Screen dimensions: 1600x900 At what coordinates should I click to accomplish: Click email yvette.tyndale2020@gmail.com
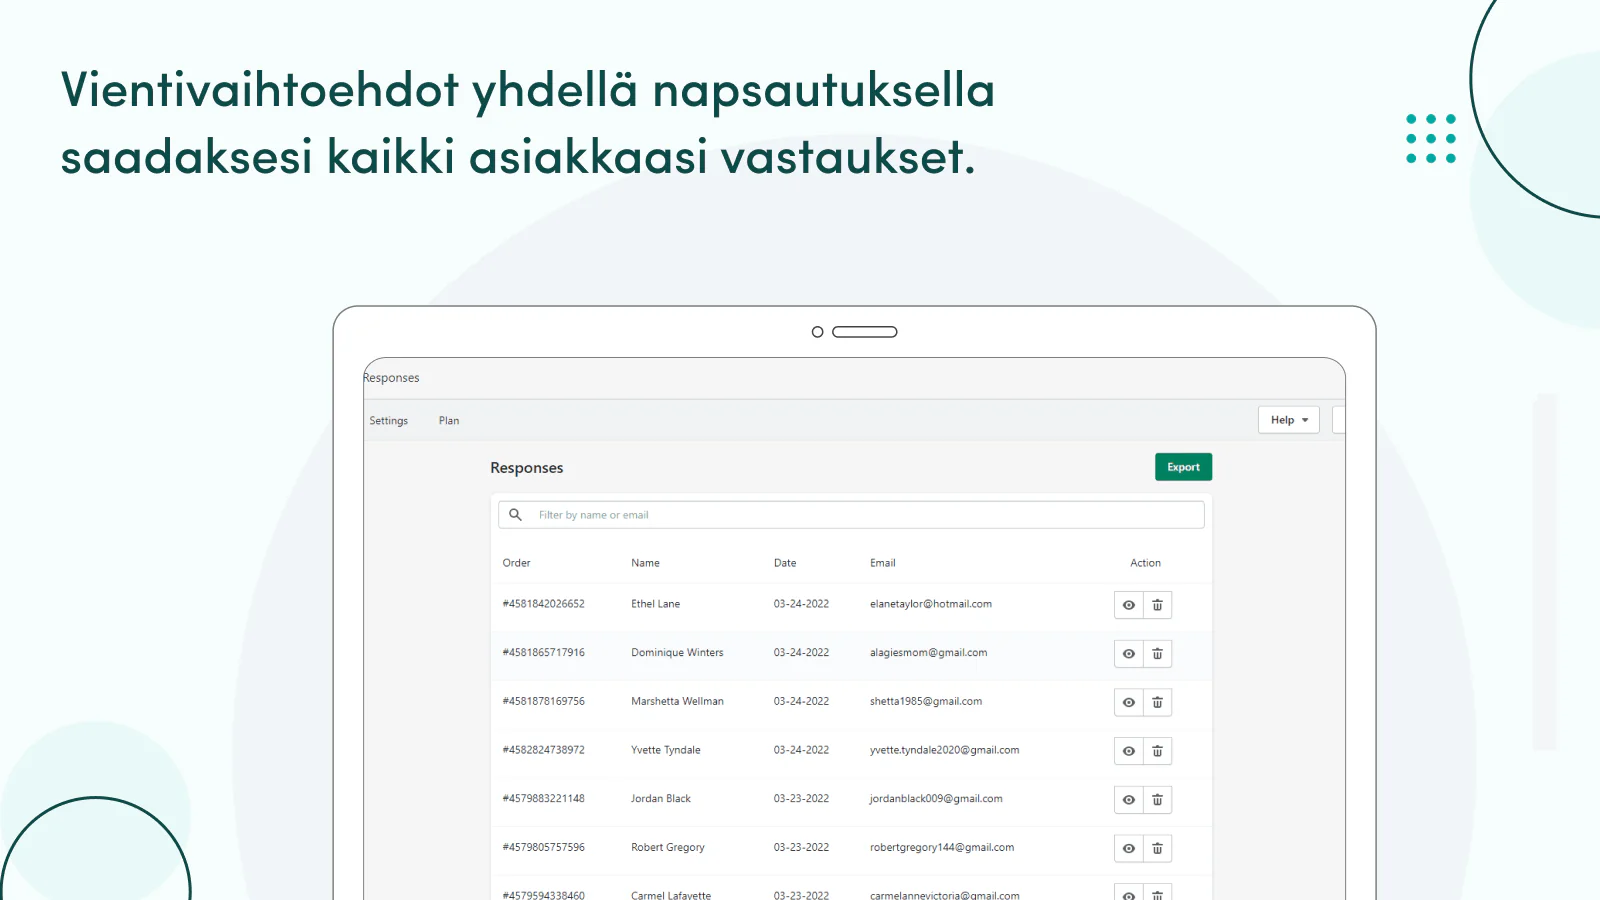tap(944, 750)
